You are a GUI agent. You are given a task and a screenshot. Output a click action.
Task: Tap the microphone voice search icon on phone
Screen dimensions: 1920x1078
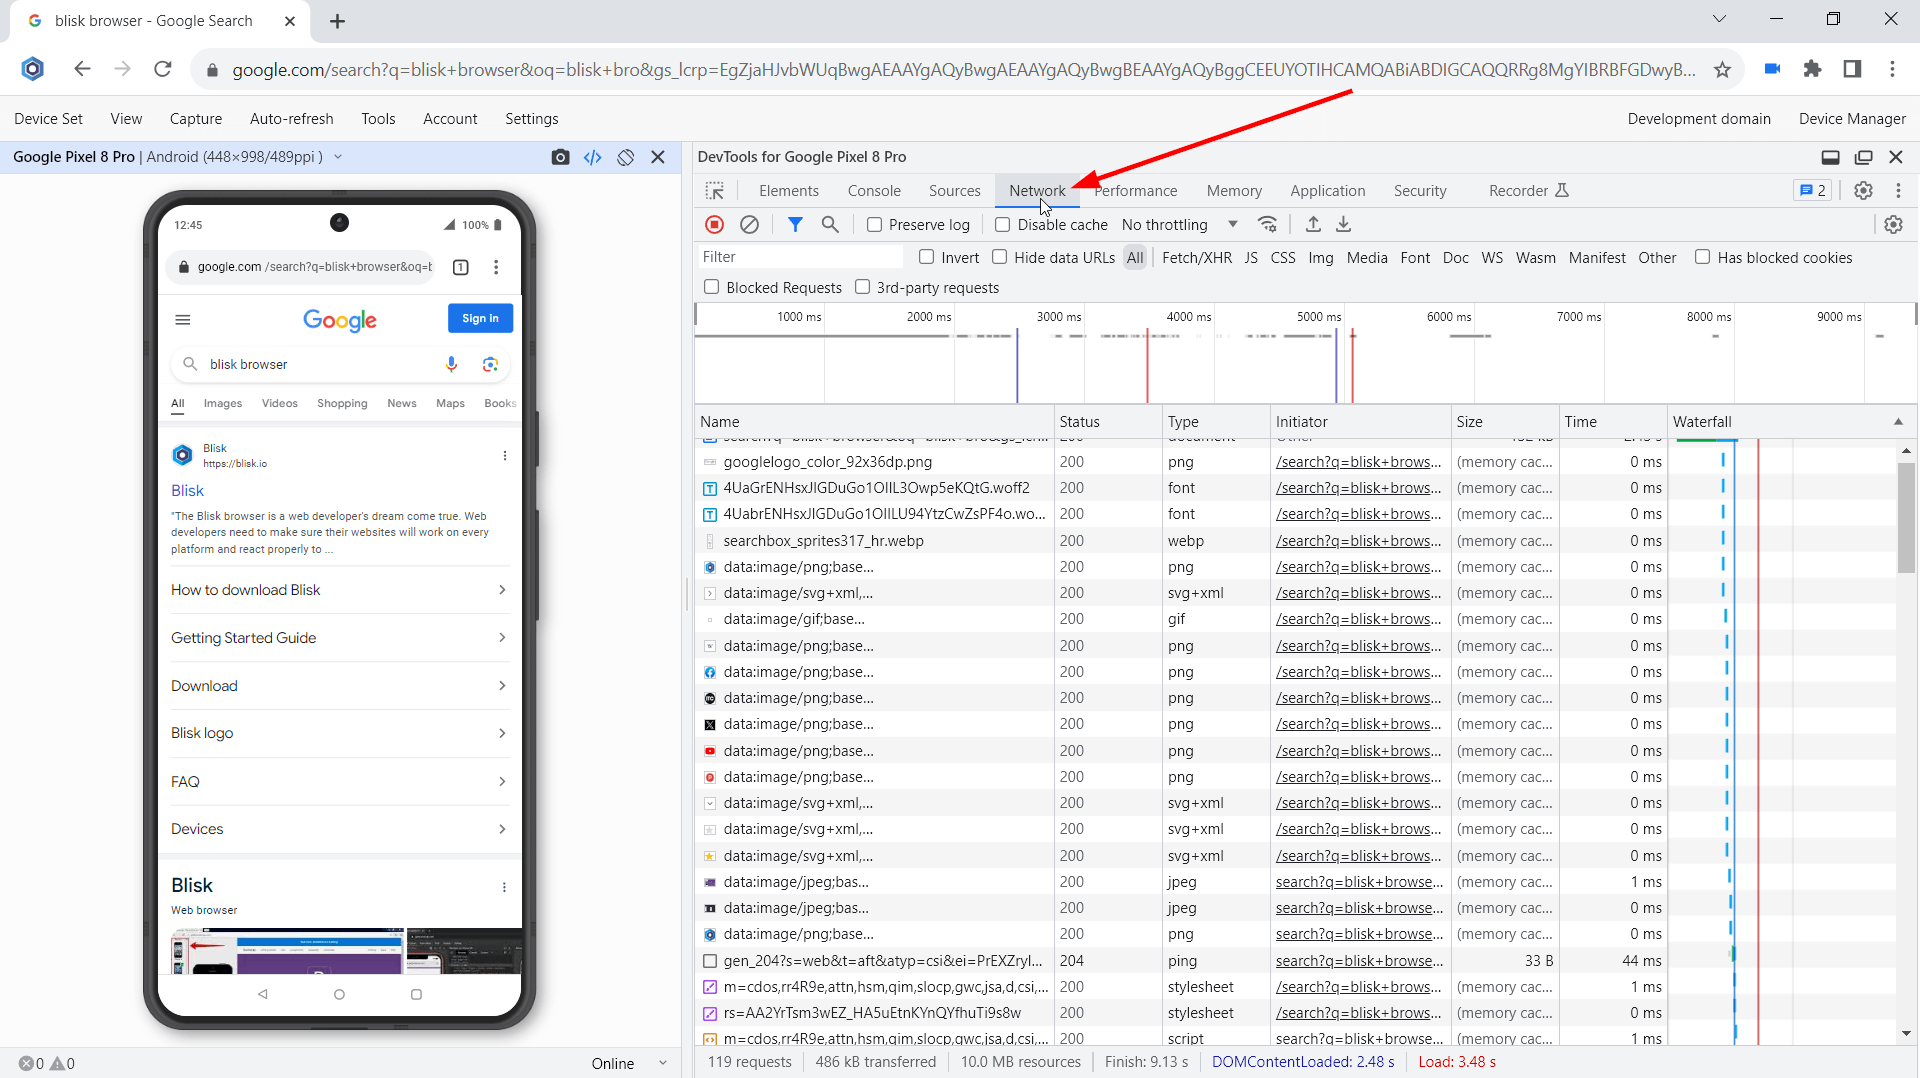(x=452, y=365)
